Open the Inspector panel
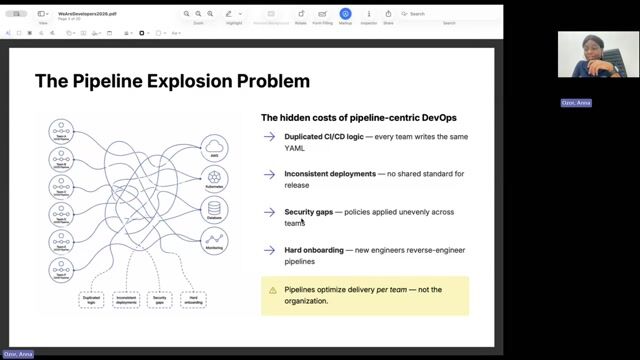Screen dimensions: 640x360 (x=369, y=14)
